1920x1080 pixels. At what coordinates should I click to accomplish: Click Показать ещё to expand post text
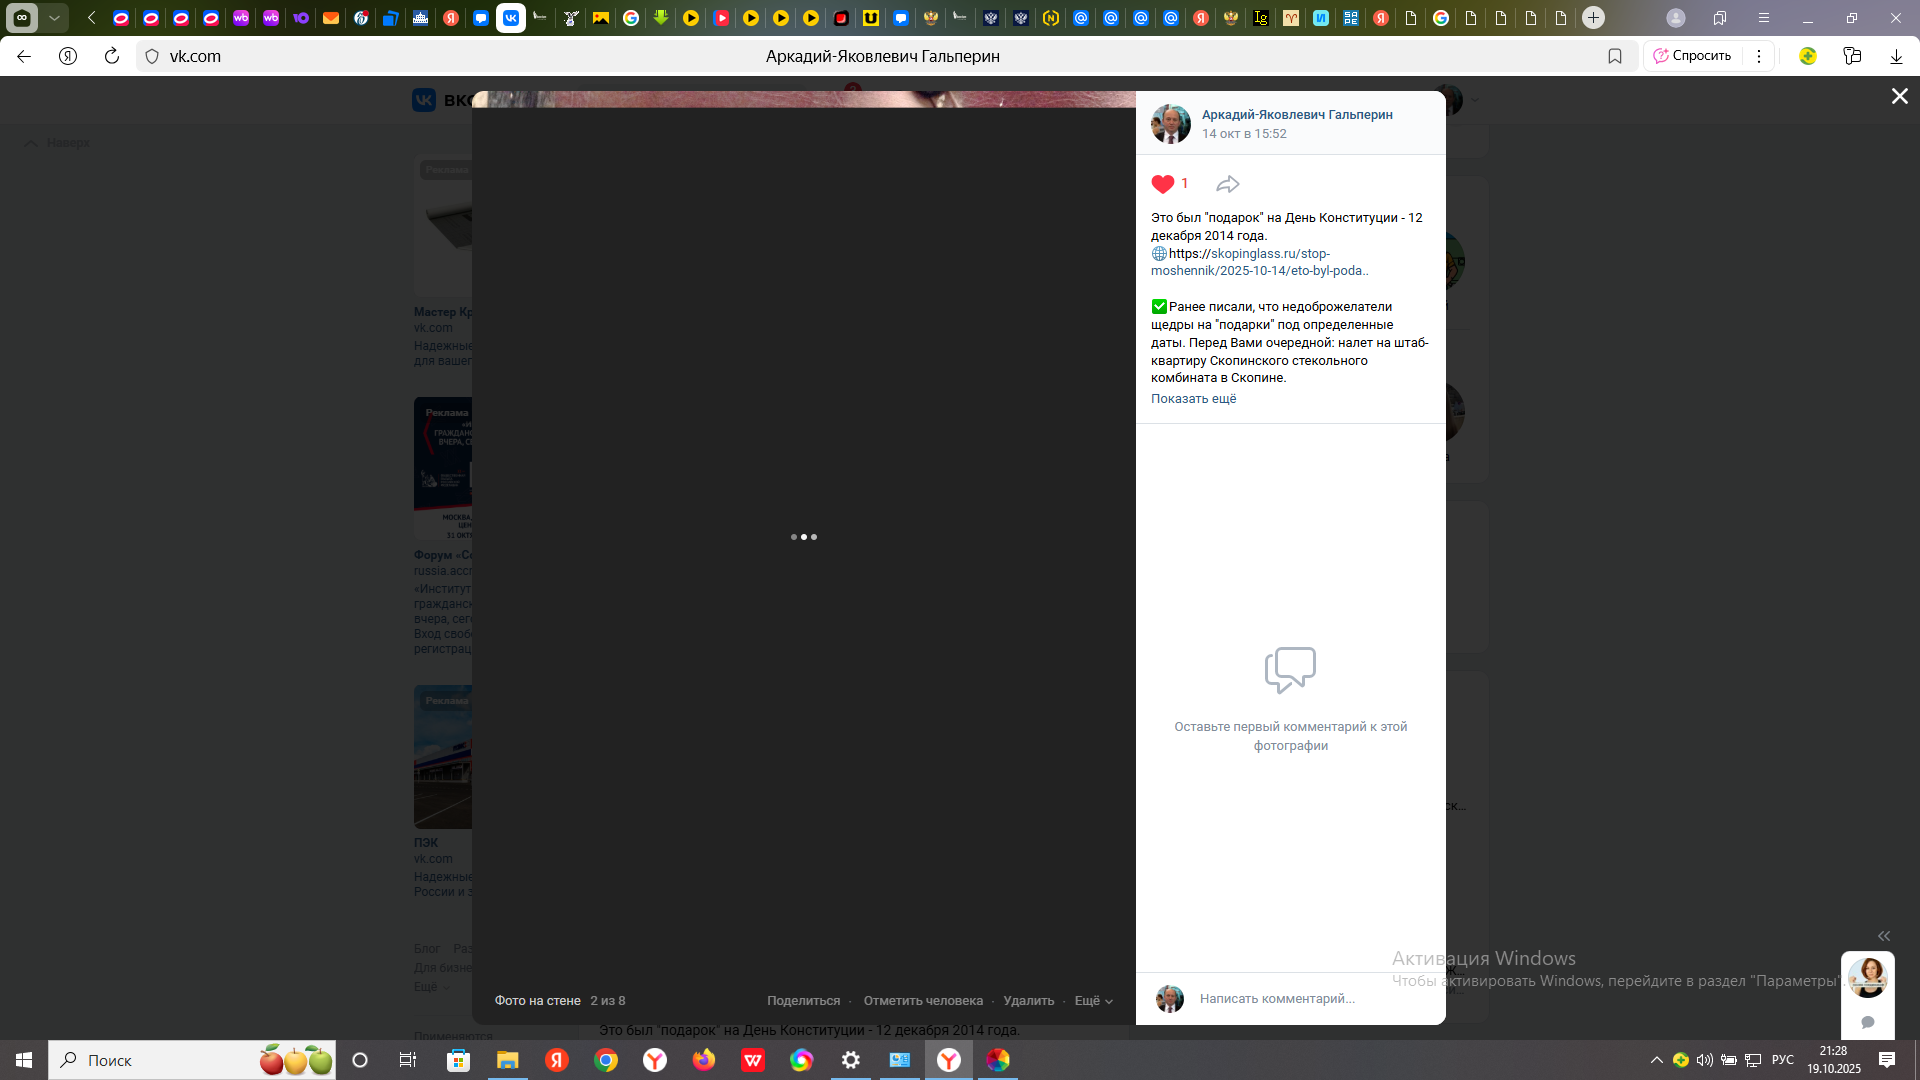[x=1193, y=399]
